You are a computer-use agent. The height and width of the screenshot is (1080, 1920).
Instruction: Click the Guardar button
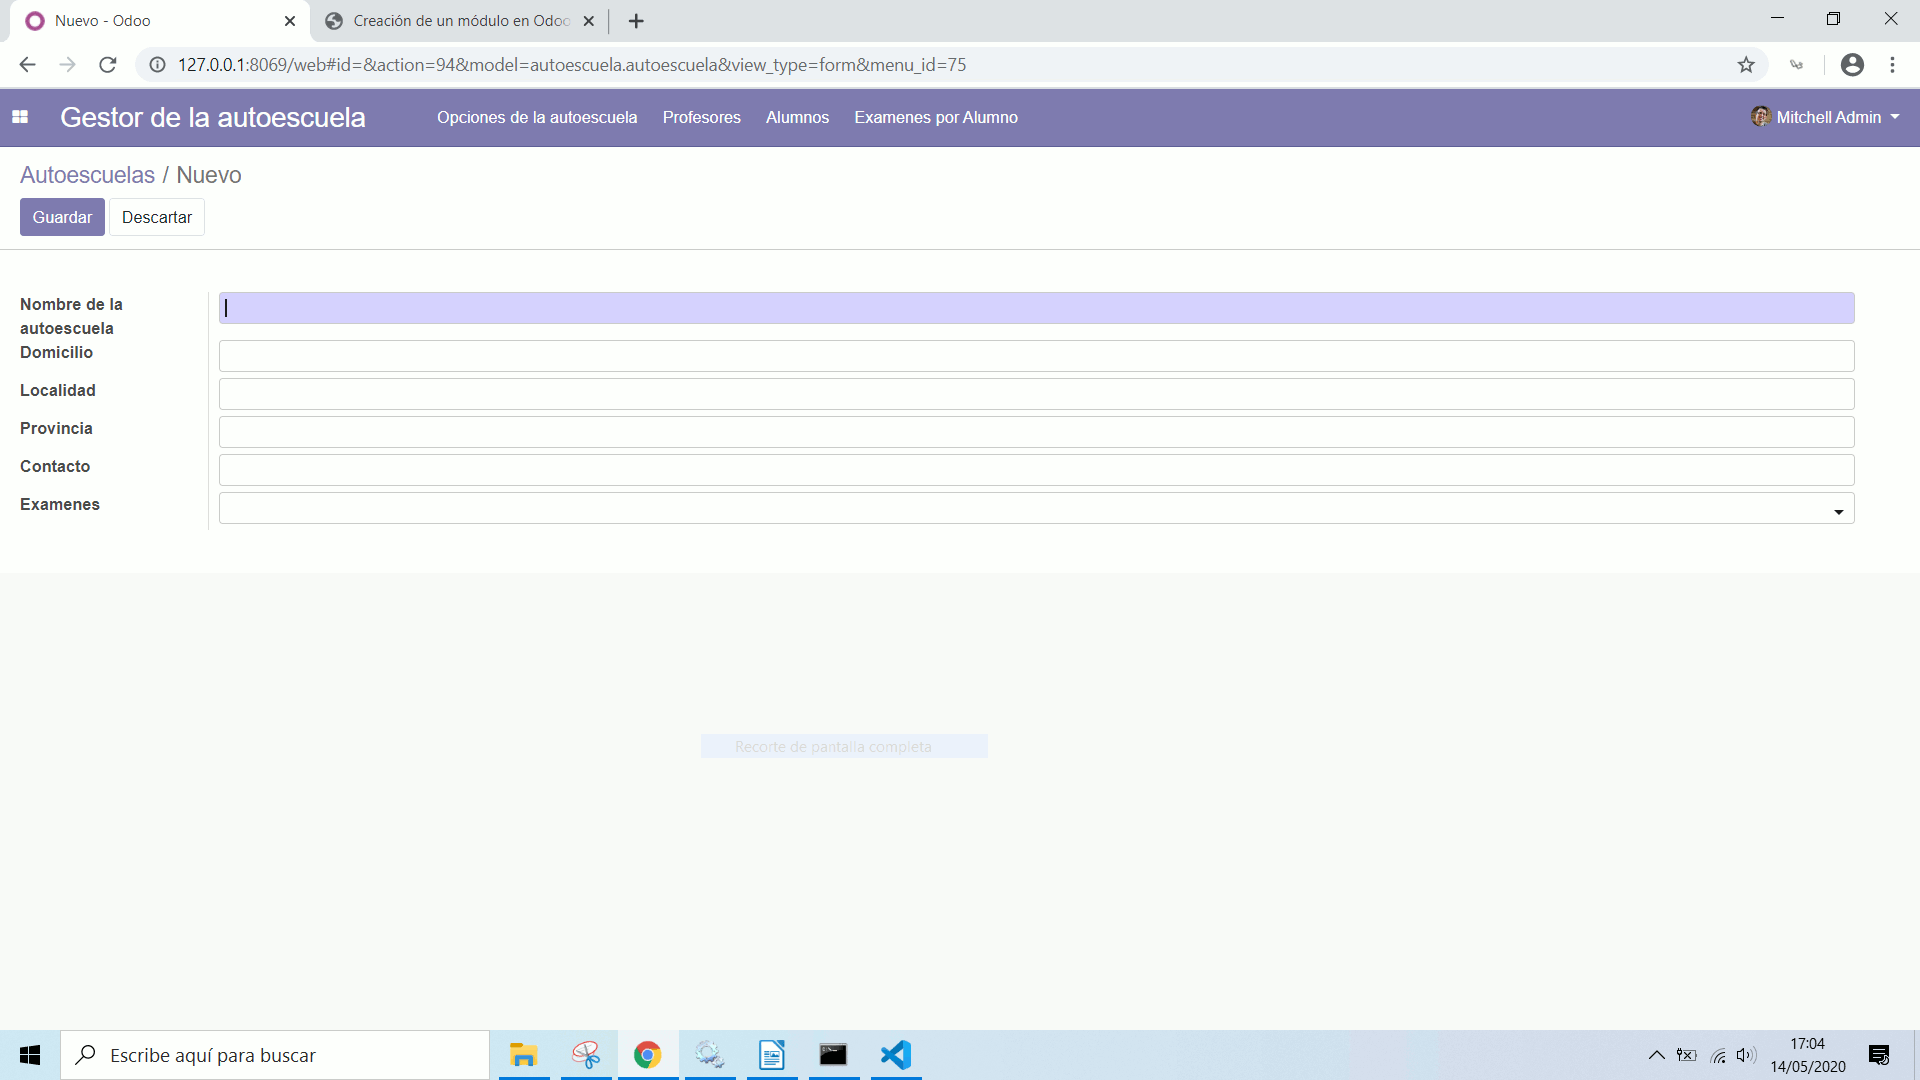[x=61, y=217]
